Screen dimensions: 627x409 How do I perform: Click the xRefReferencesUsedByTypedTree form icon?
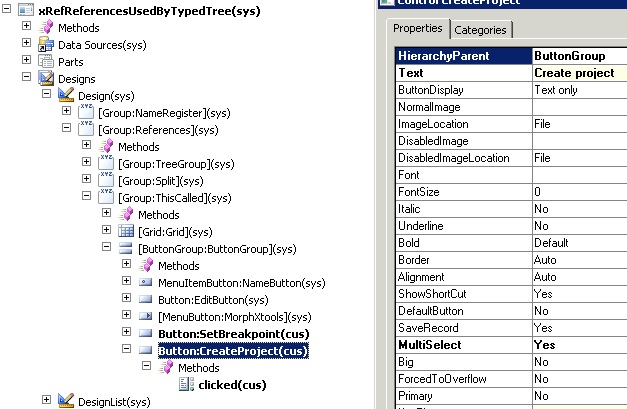tap(26, 10)
